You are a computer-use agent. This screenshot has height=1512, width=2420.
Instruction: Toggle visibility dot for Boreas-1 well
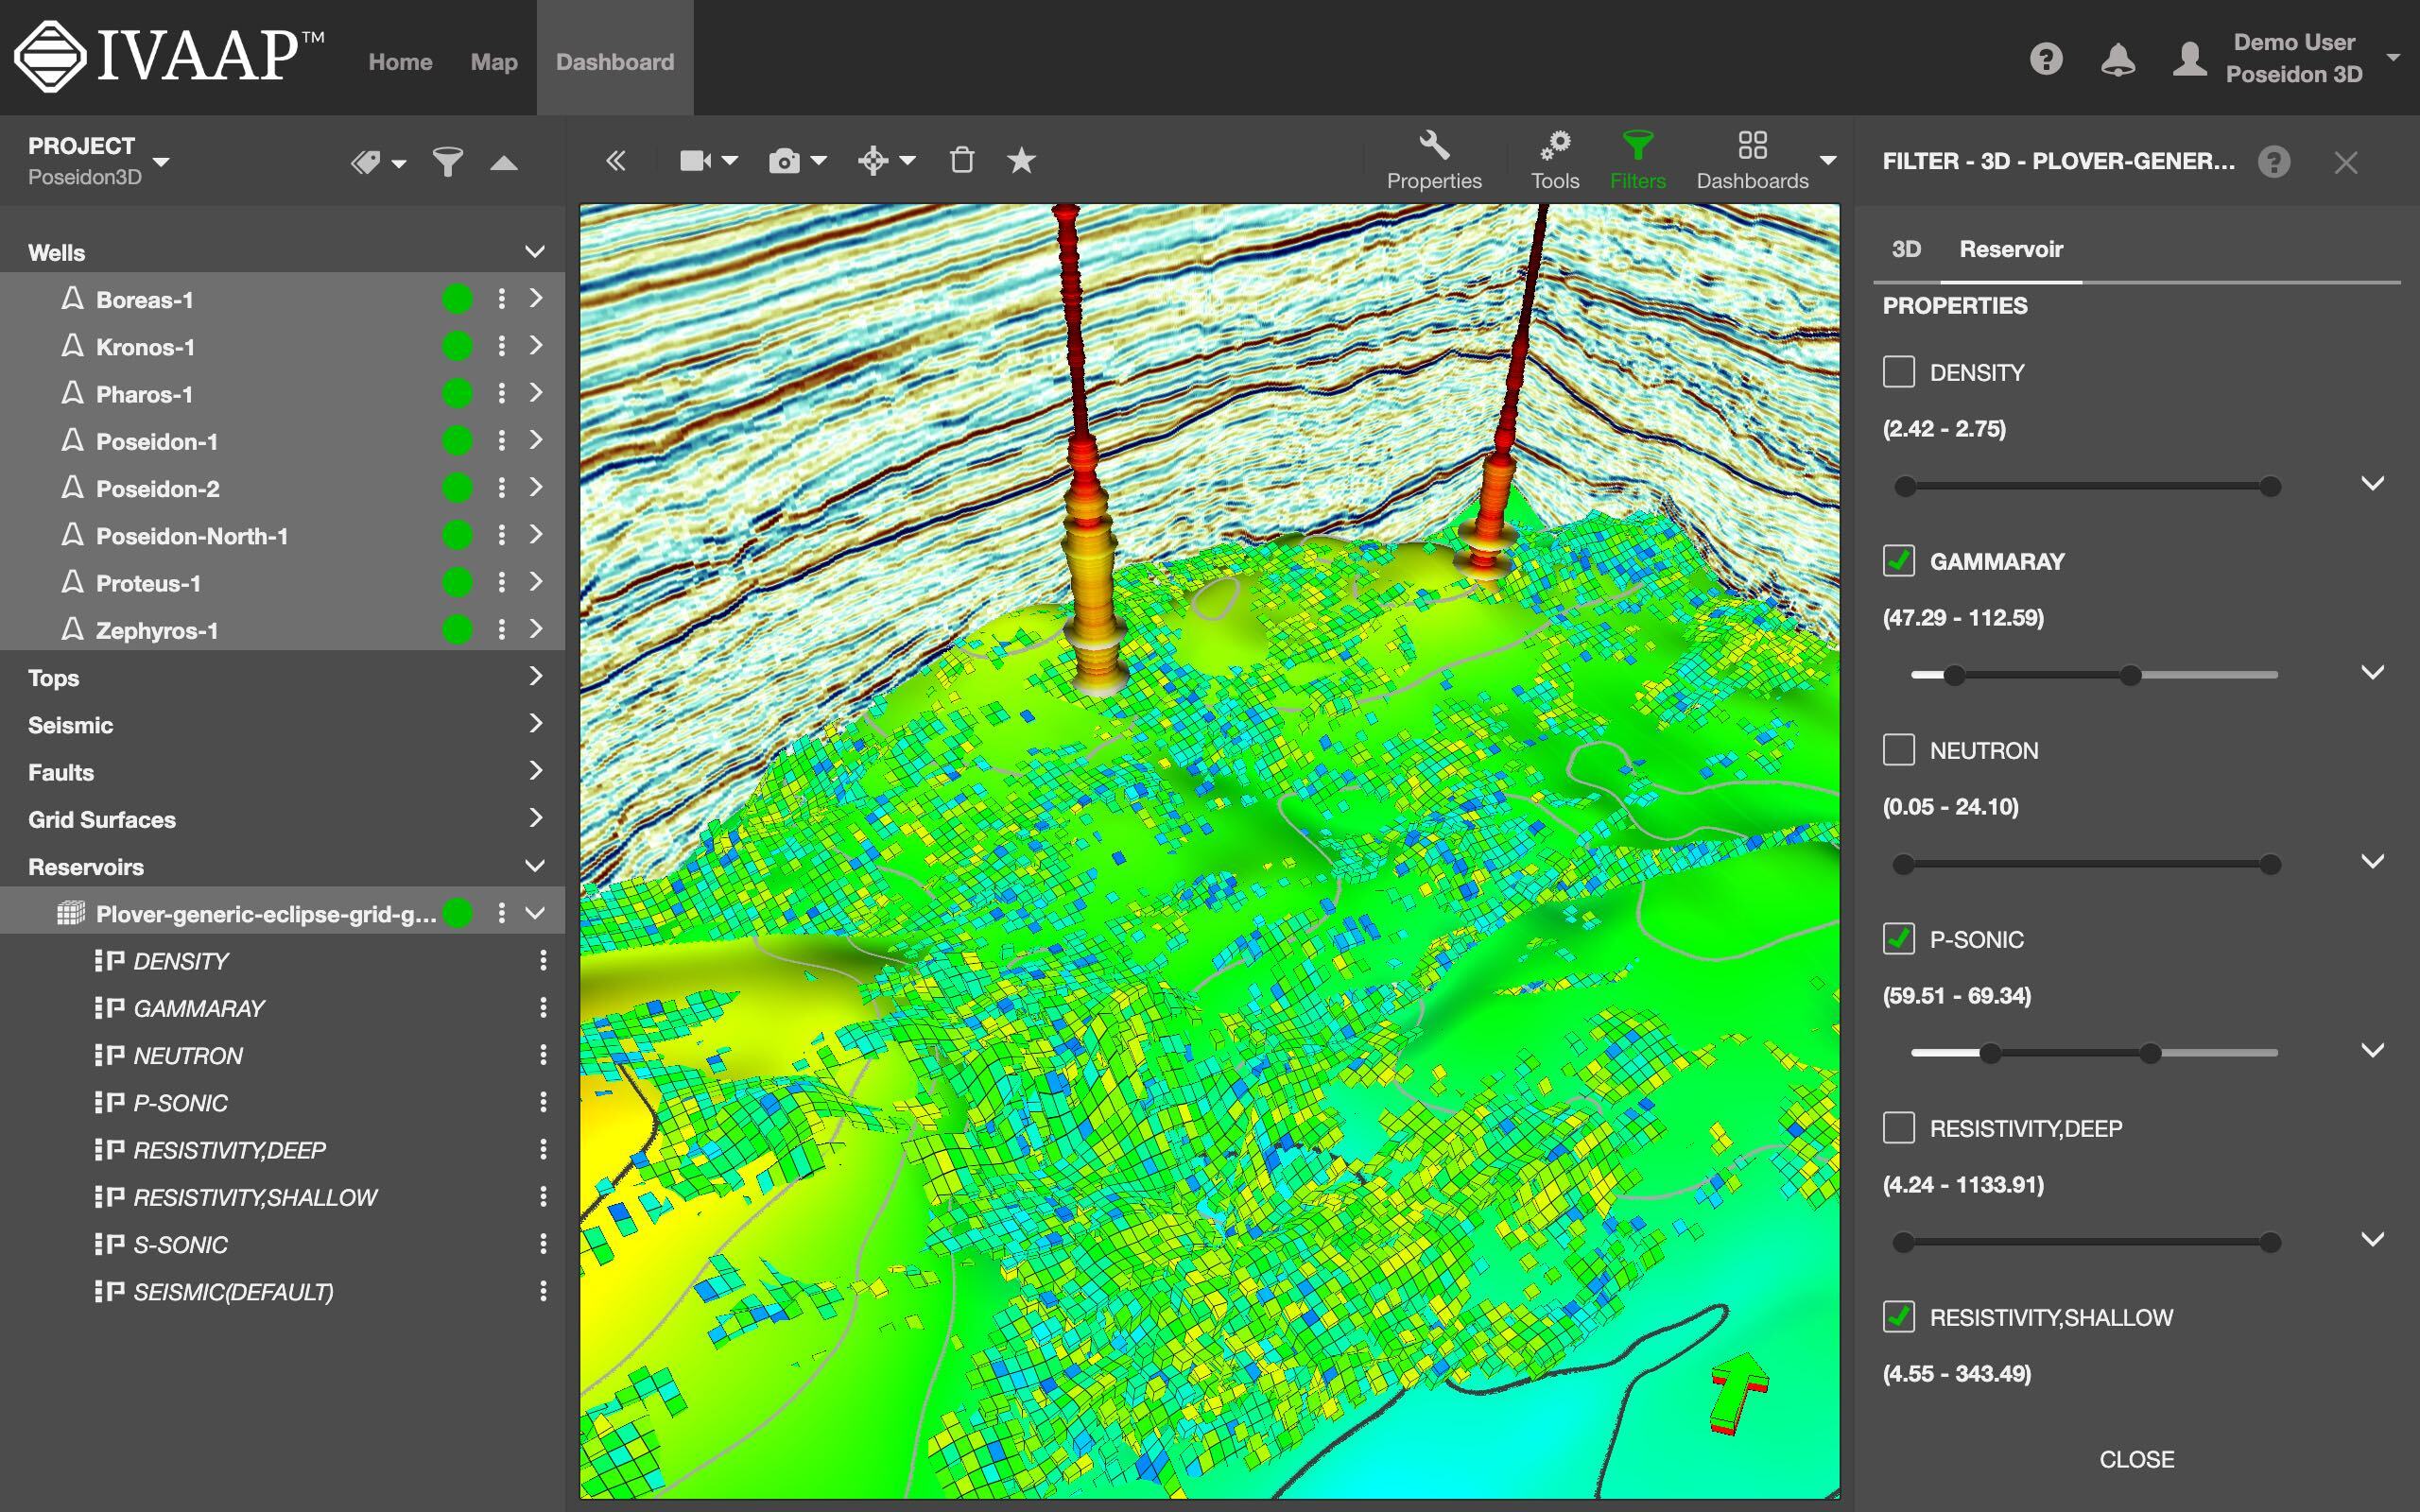click(x=457, y=299)
